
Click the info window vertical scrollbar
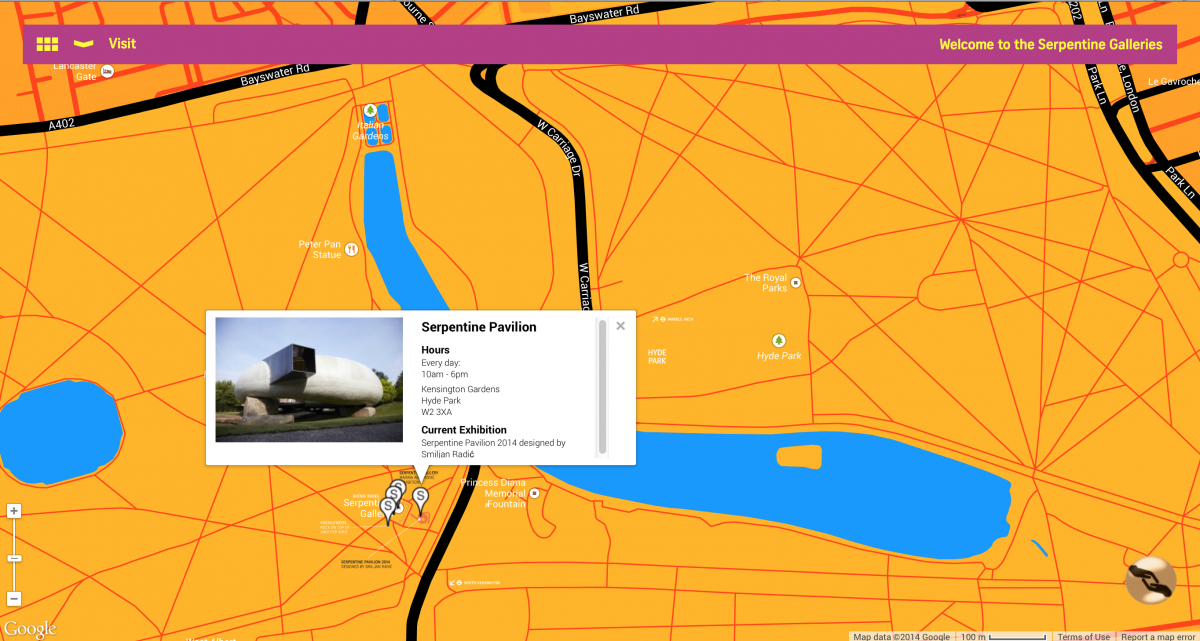pos(602,385)
